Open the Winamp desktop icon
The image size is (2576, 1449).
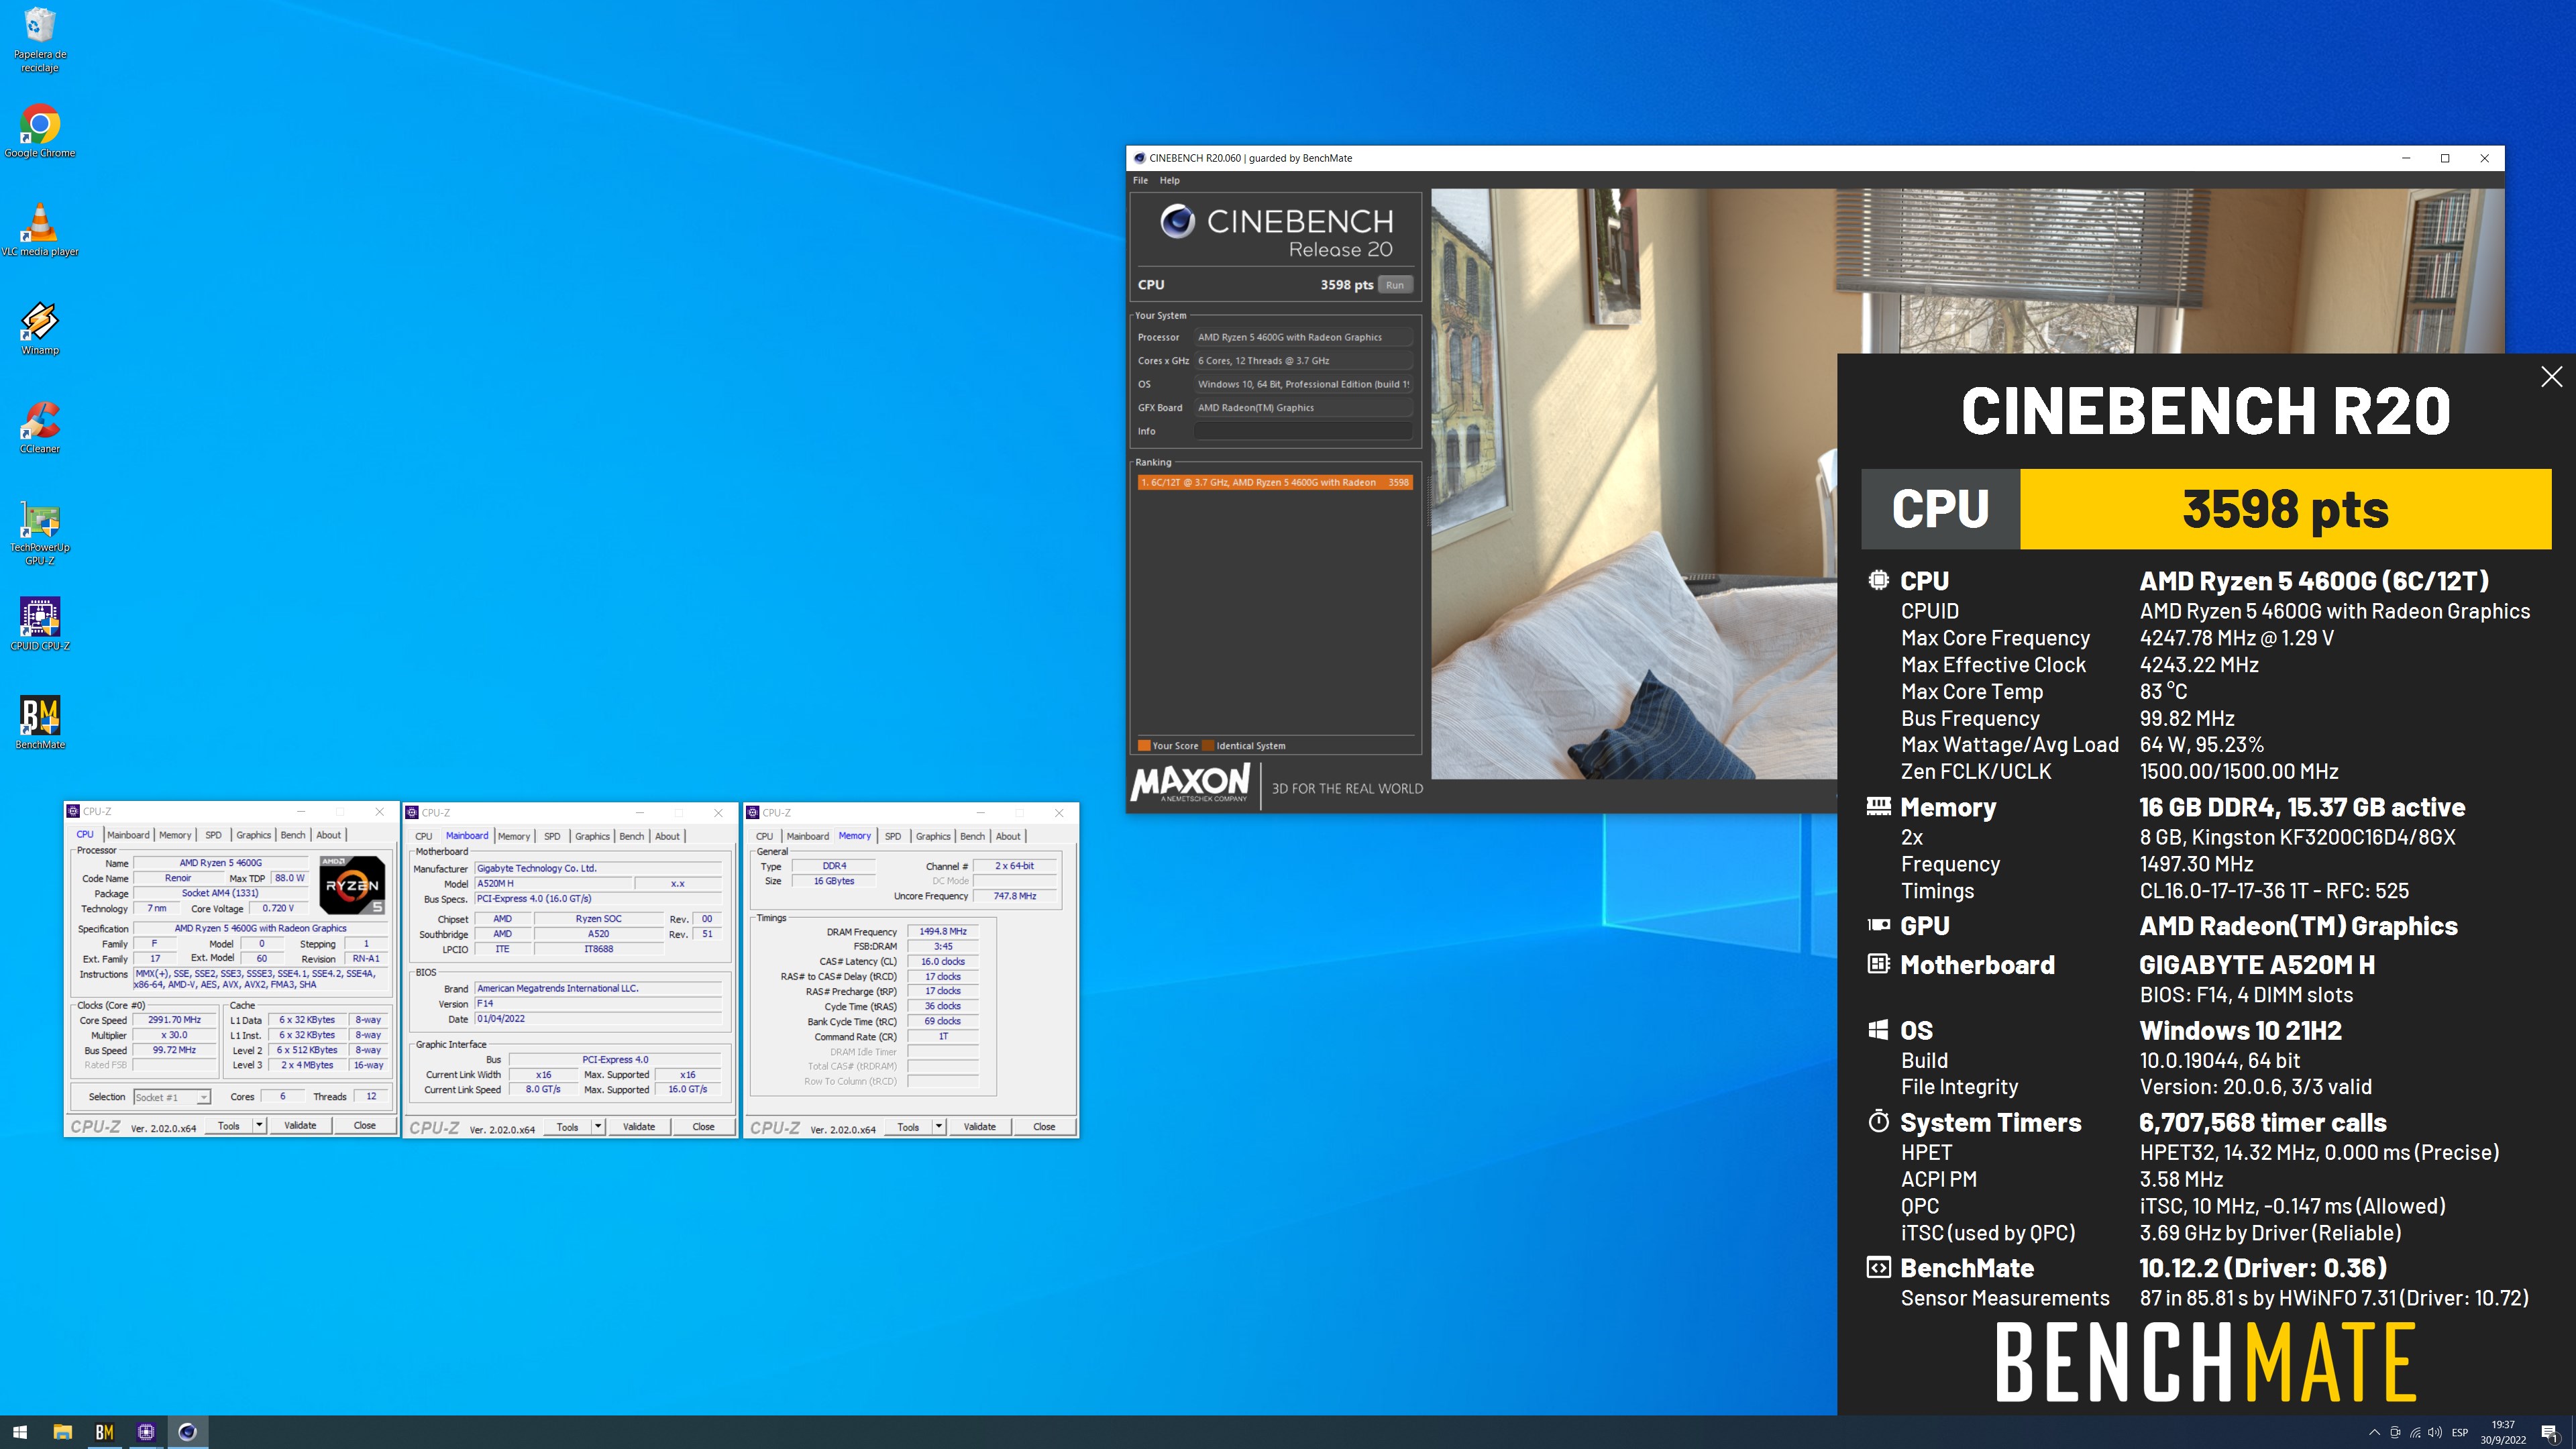(40, 328)
